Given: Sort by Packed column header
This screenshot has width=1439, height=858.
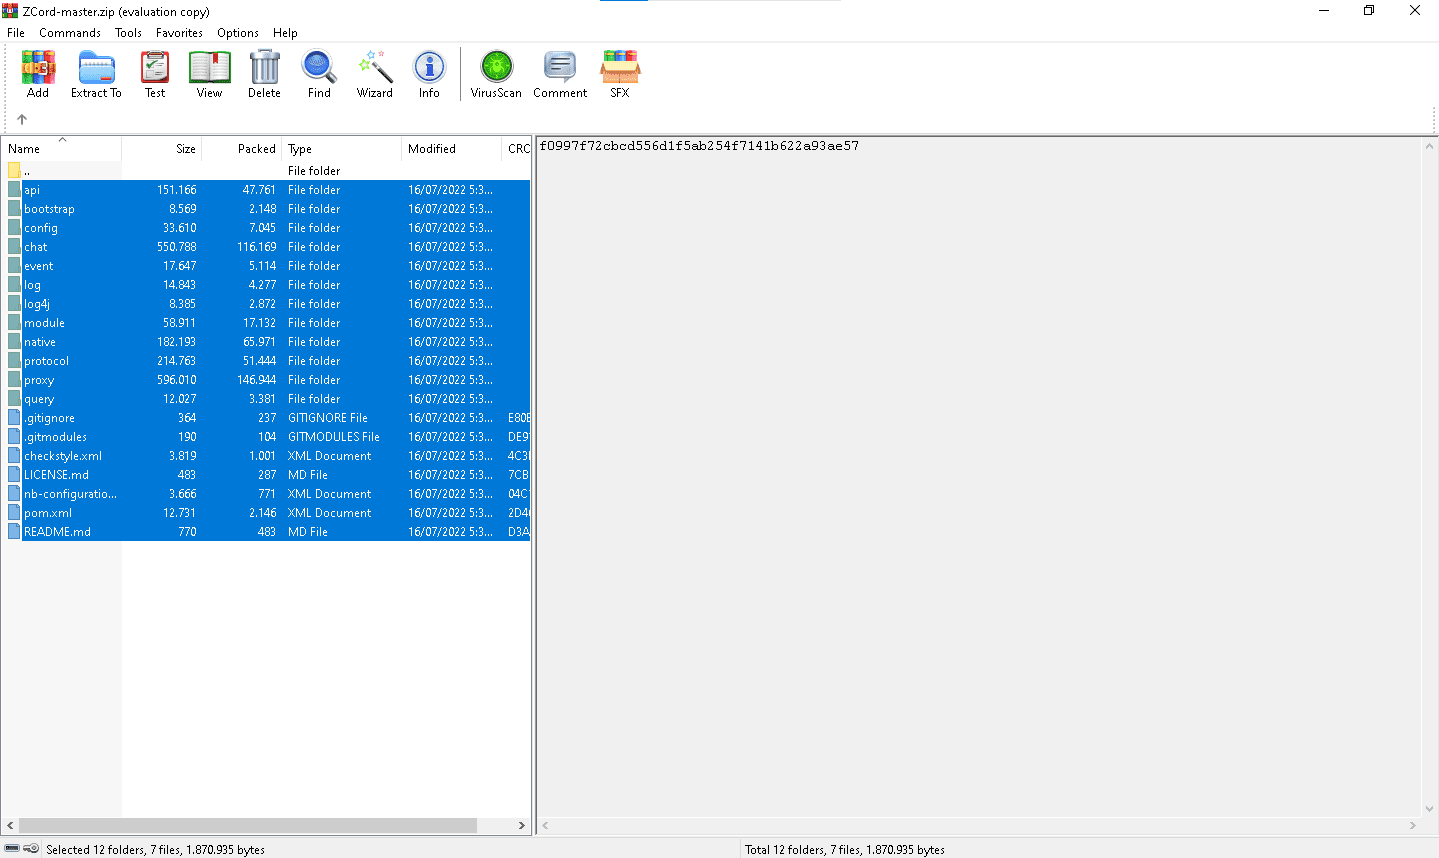Looking at the screenshot, I should (242, 149).
